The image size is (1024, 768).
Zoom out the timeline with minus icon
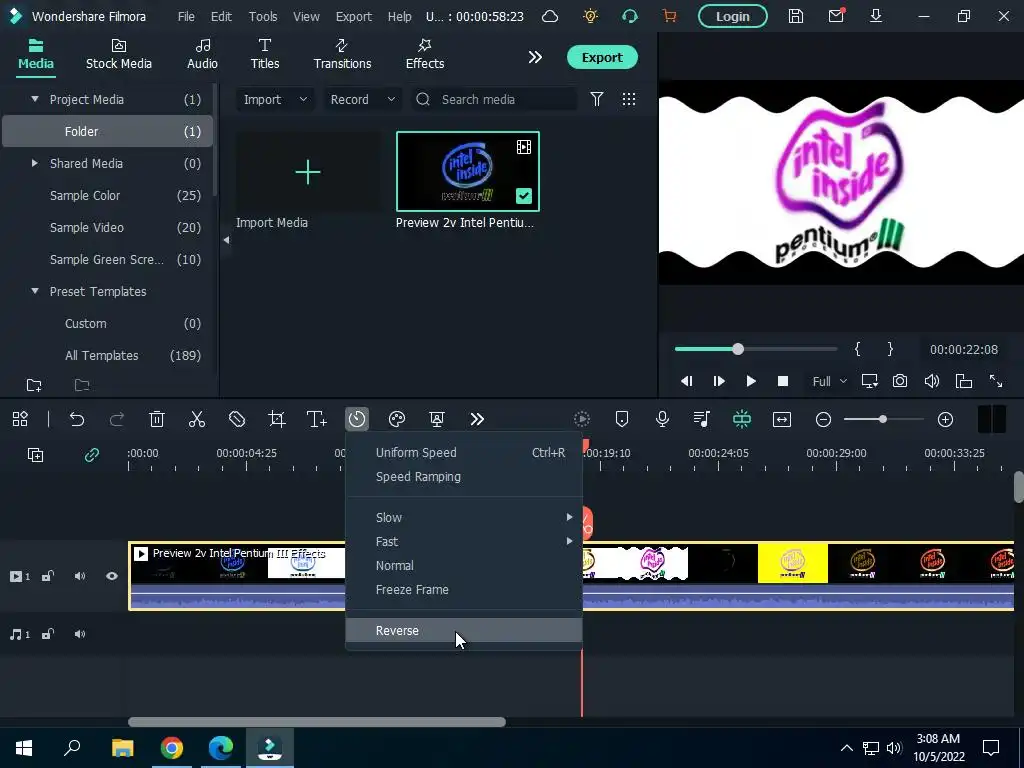[x=824, y=419]
